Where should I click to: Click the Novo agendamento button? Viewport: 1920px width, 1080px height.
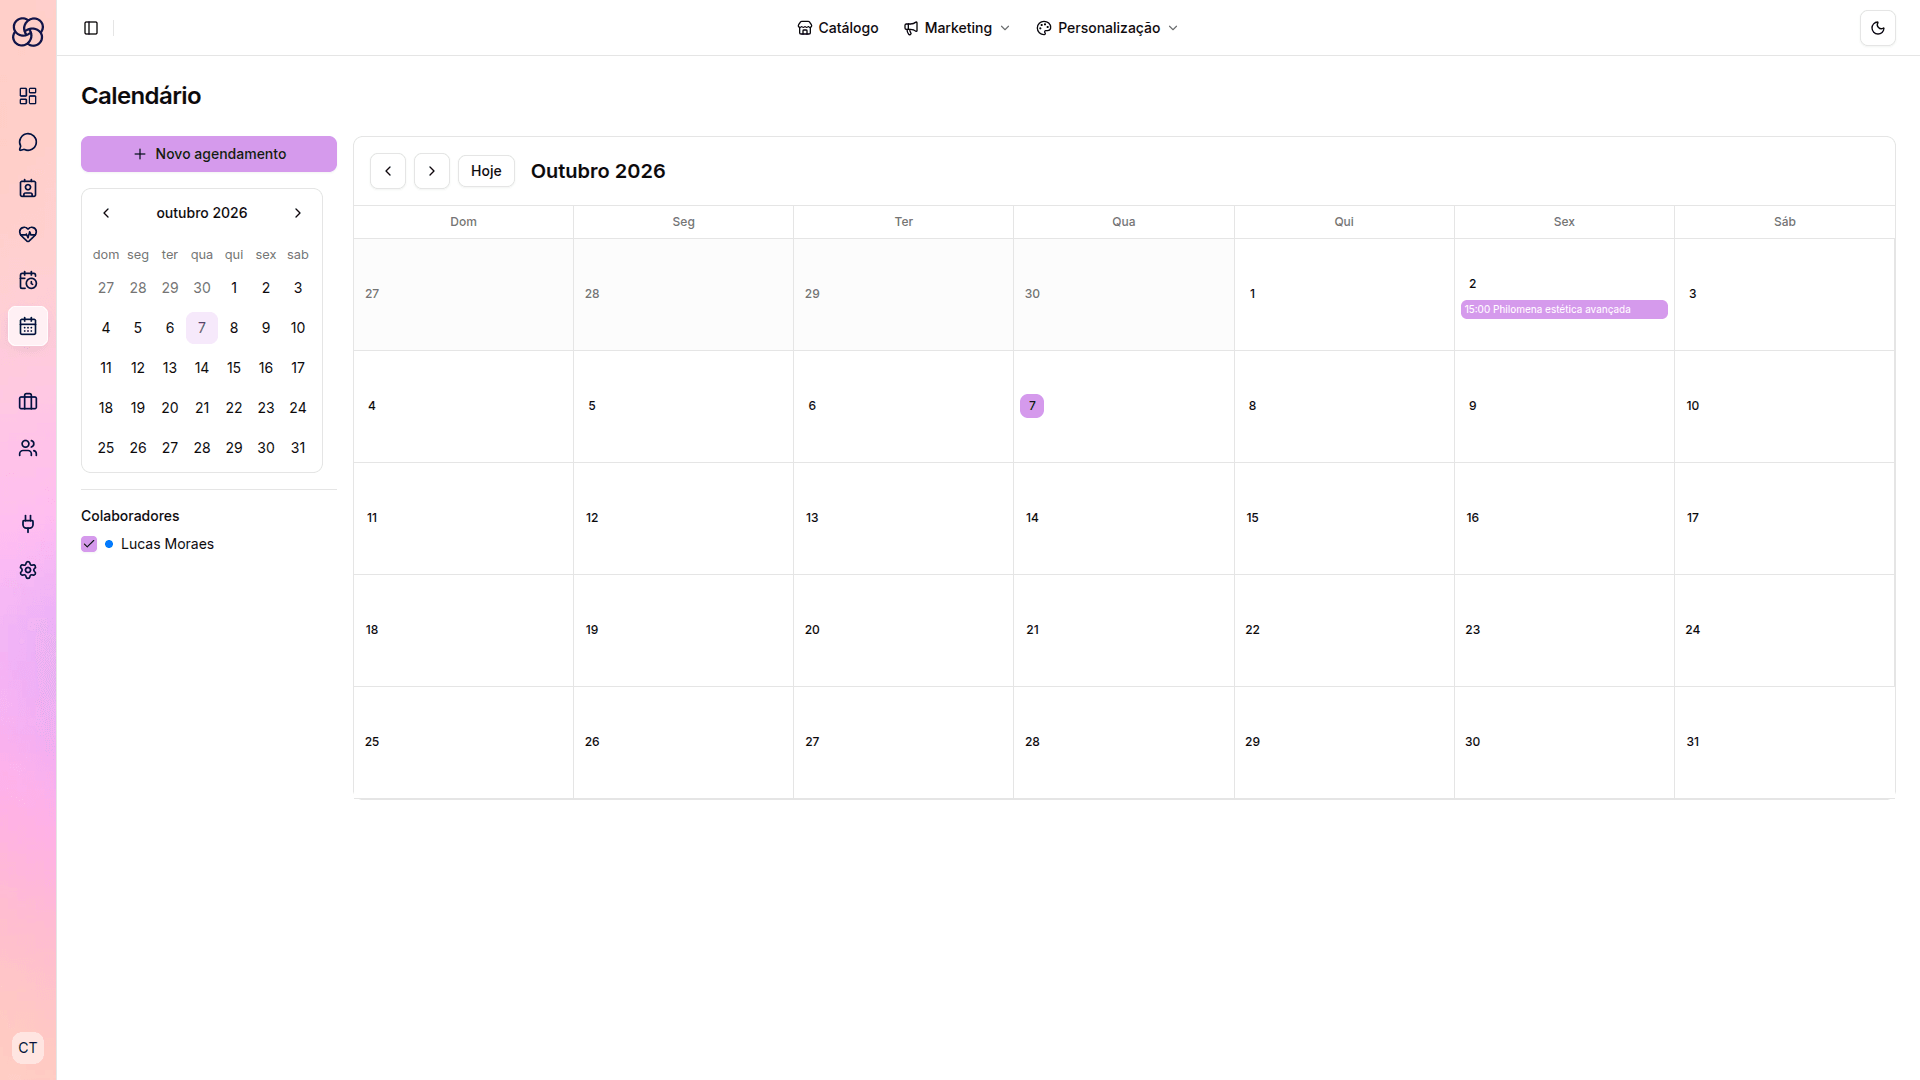pos(209,154)
